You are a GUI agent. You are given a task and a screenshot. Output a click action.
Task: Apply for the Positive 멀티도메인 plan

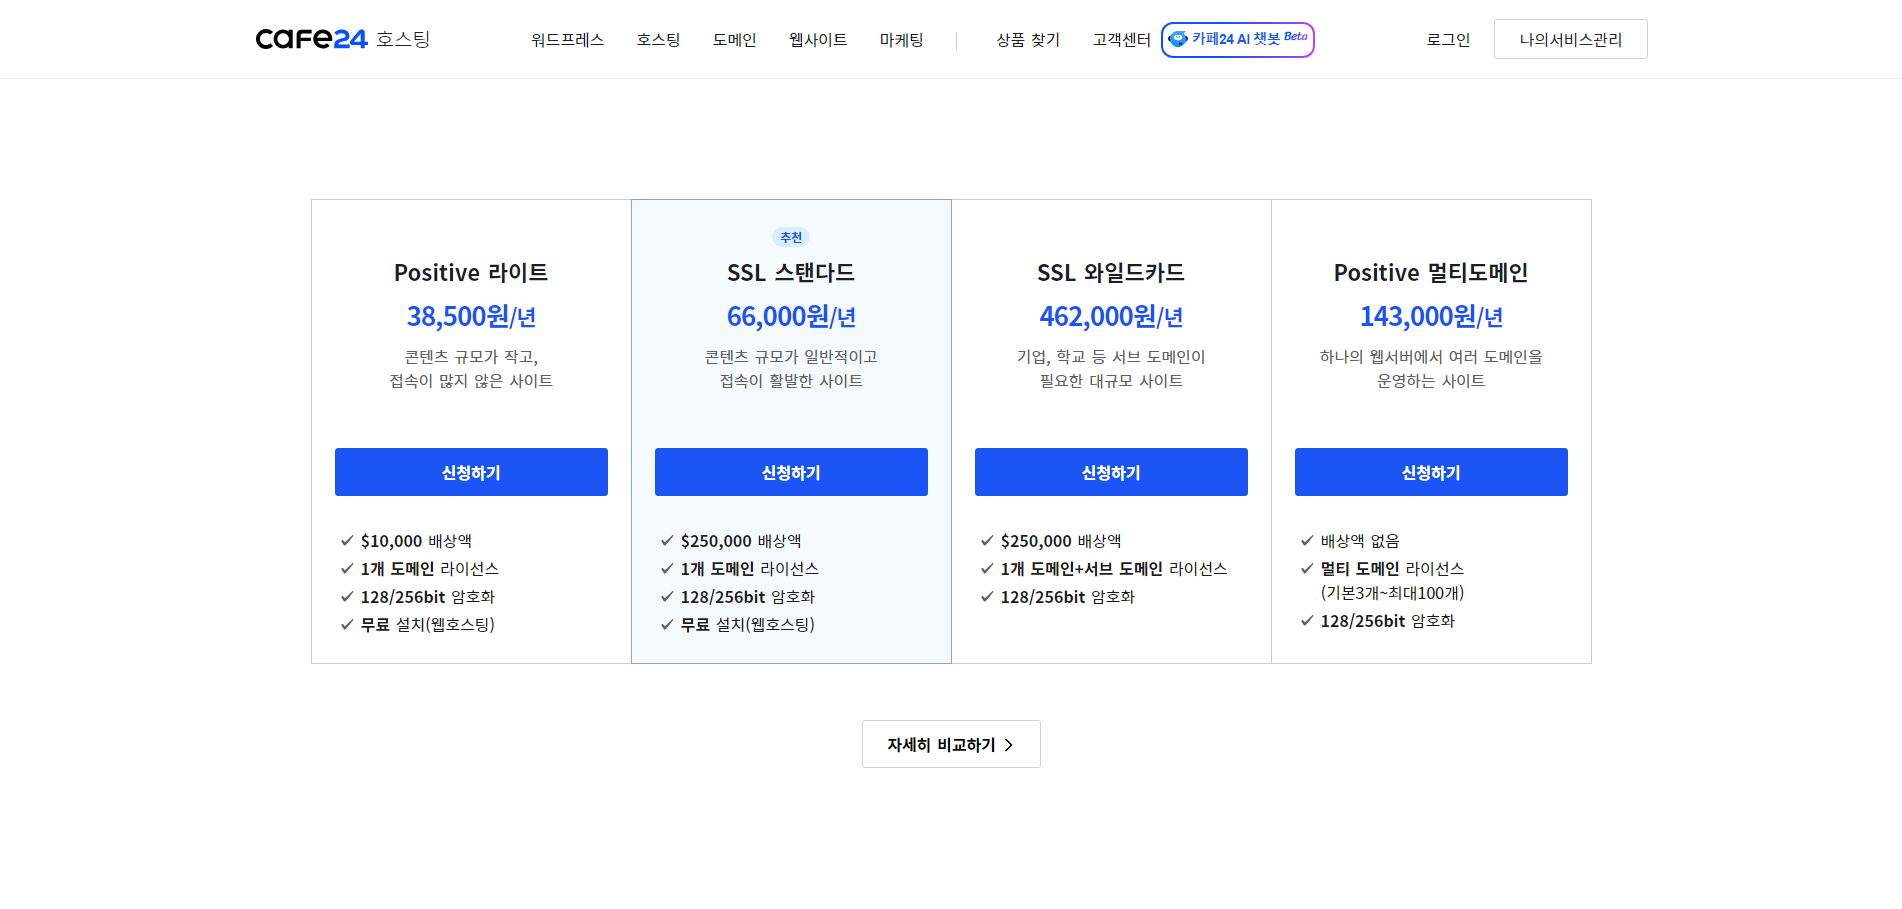pyautogui.click(x=1430, y=472)
